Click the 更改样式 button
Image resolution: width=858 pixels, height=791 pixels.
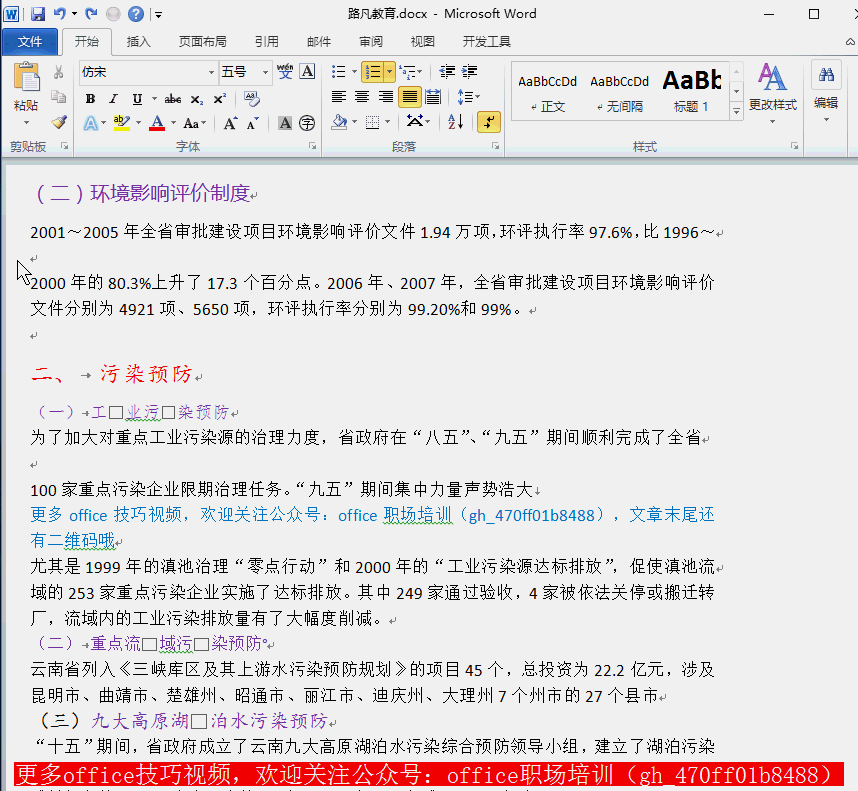click(772, 90)
